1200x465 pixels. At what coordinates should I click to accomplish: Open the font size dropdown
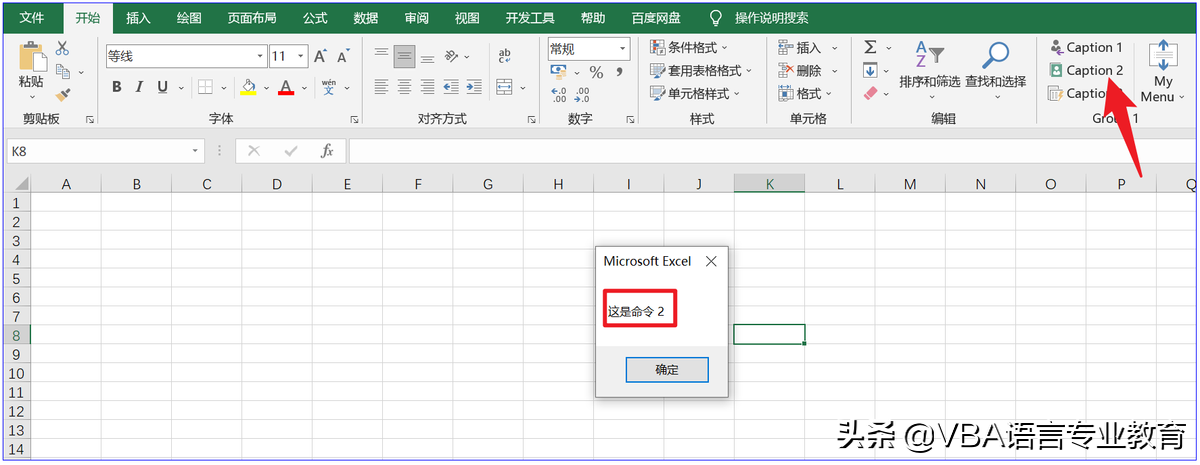click(x=301, y=57)
